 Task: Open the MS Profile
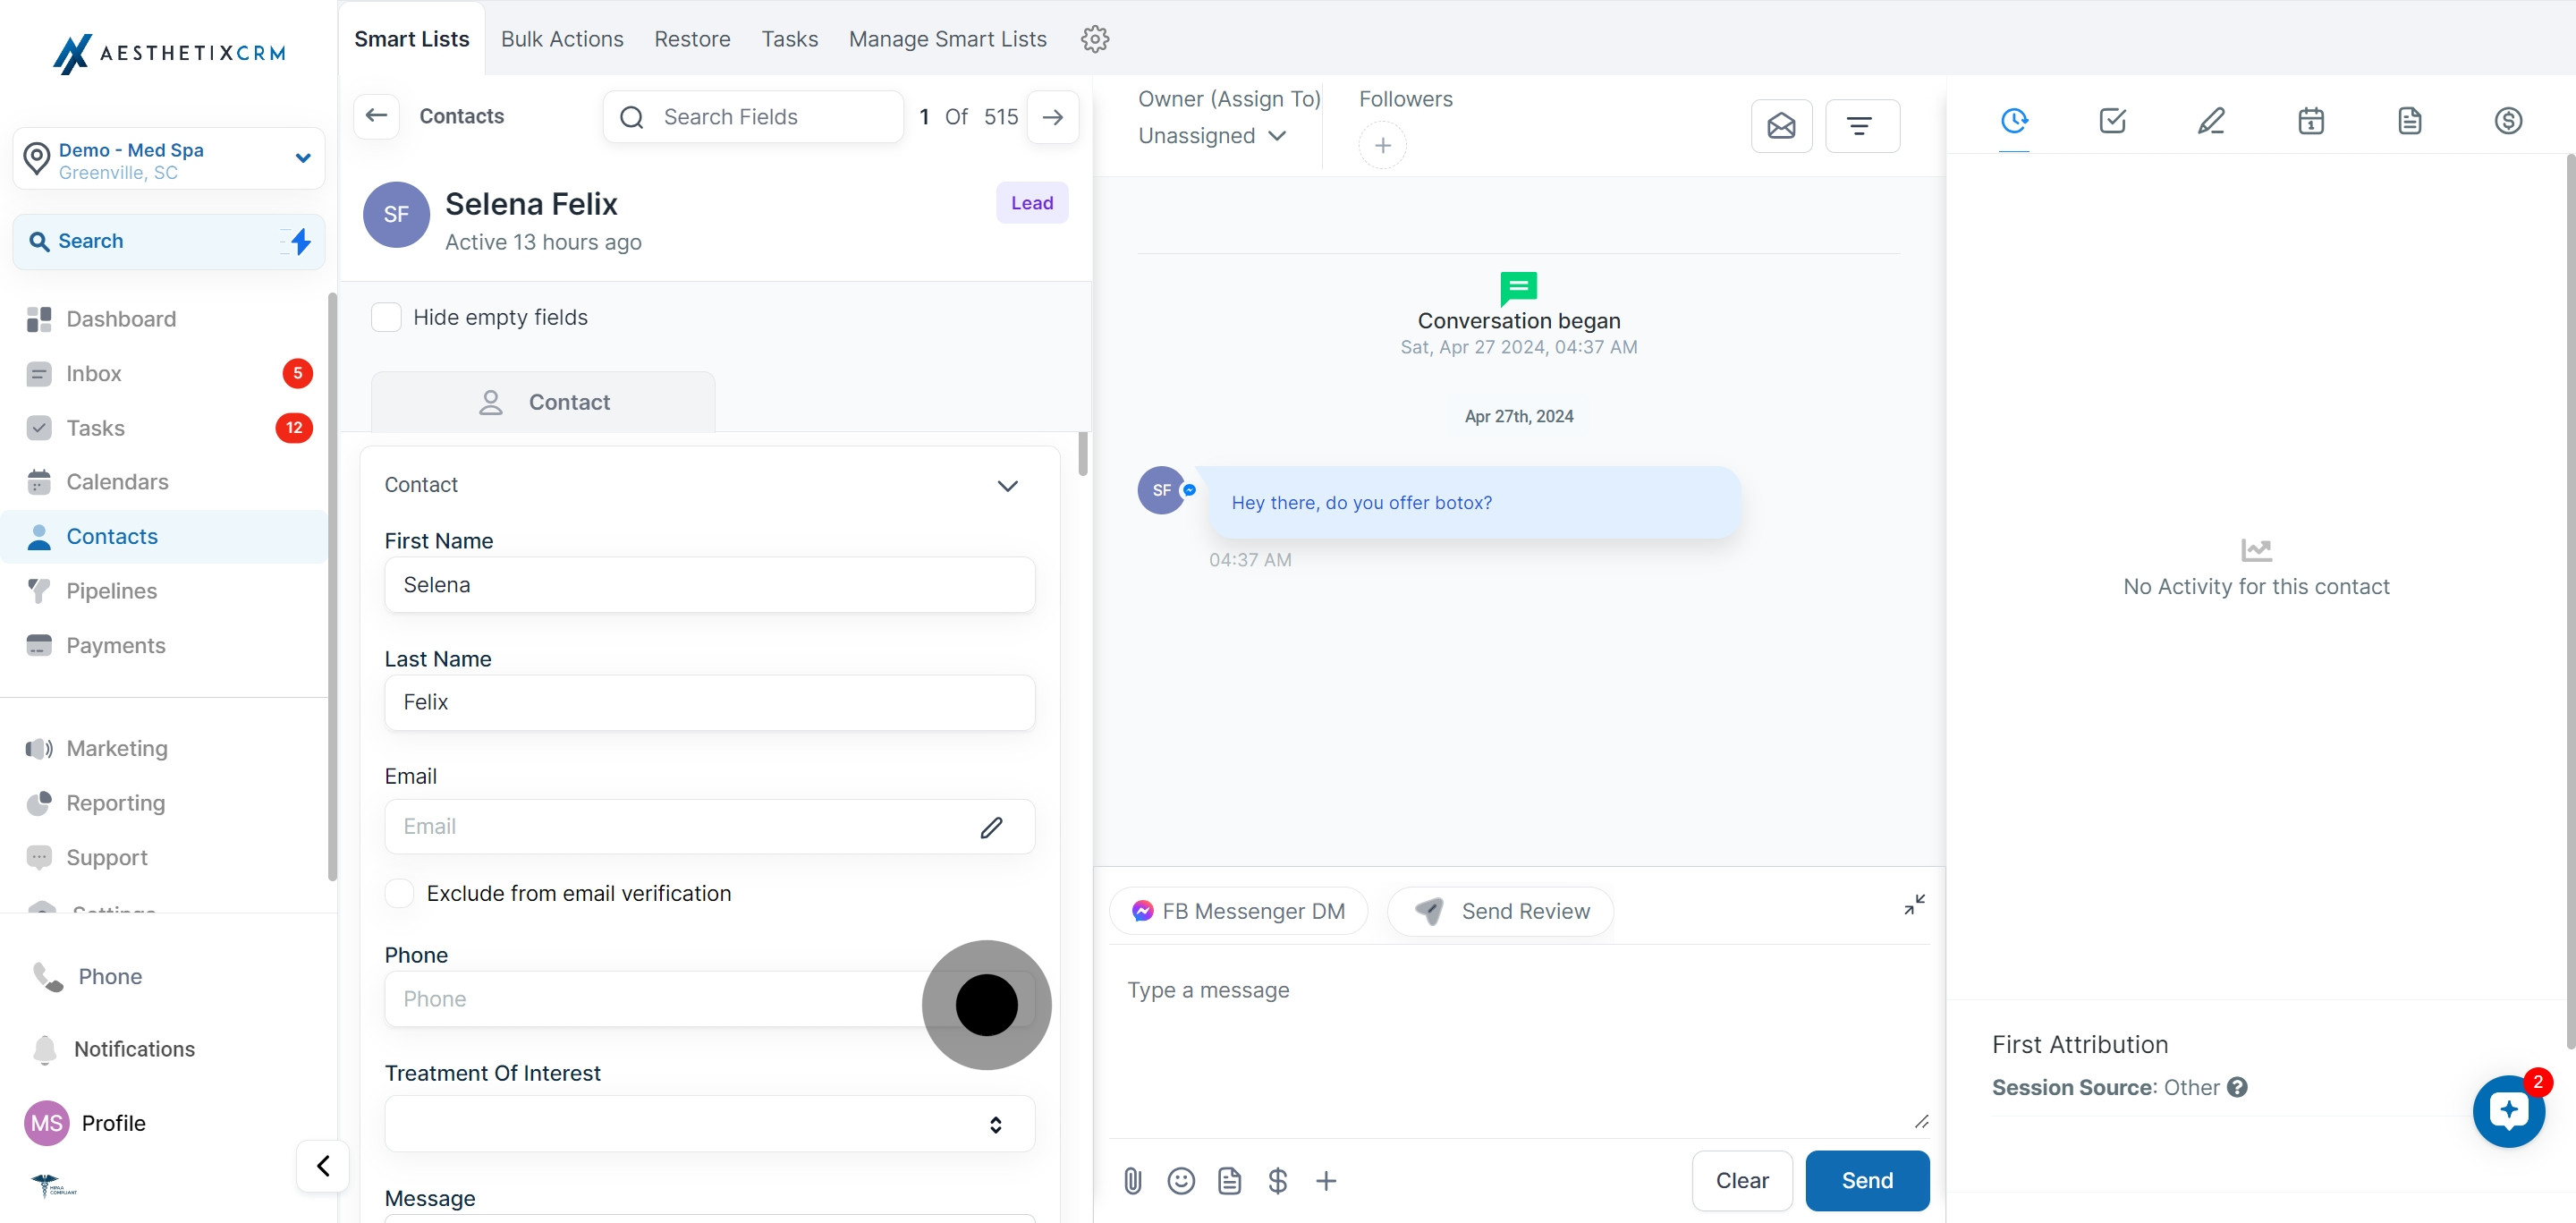86,1123
